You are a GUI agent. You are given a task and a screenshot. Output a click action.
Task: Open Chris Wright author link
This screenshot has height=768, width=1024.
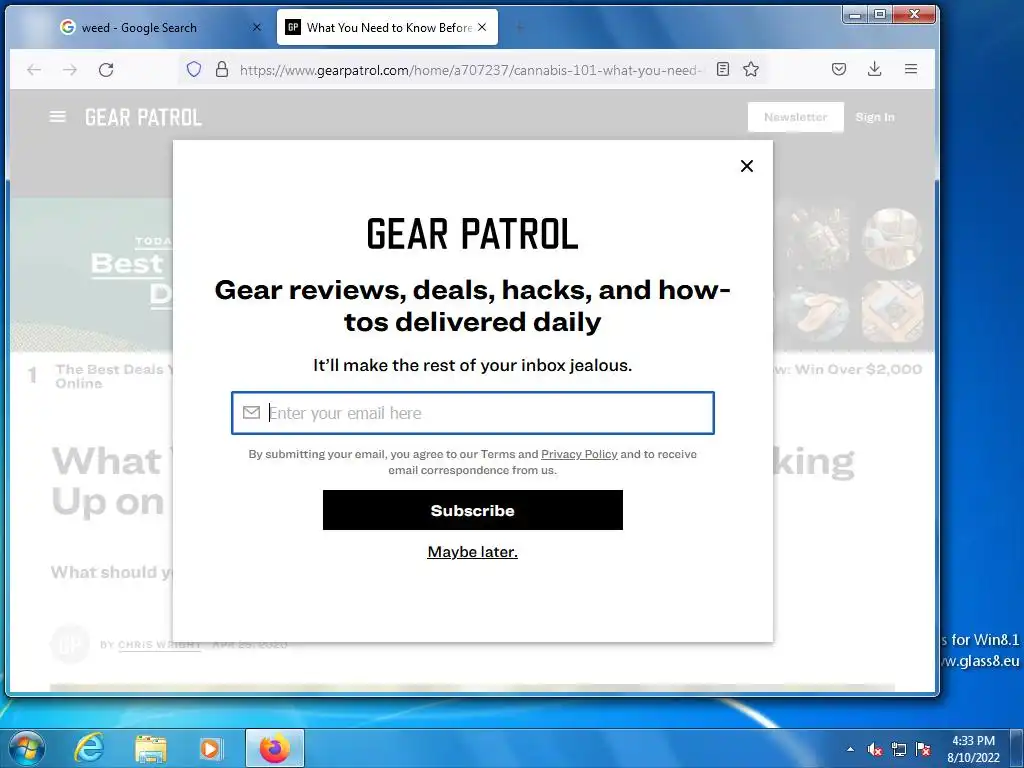[159, 645]
